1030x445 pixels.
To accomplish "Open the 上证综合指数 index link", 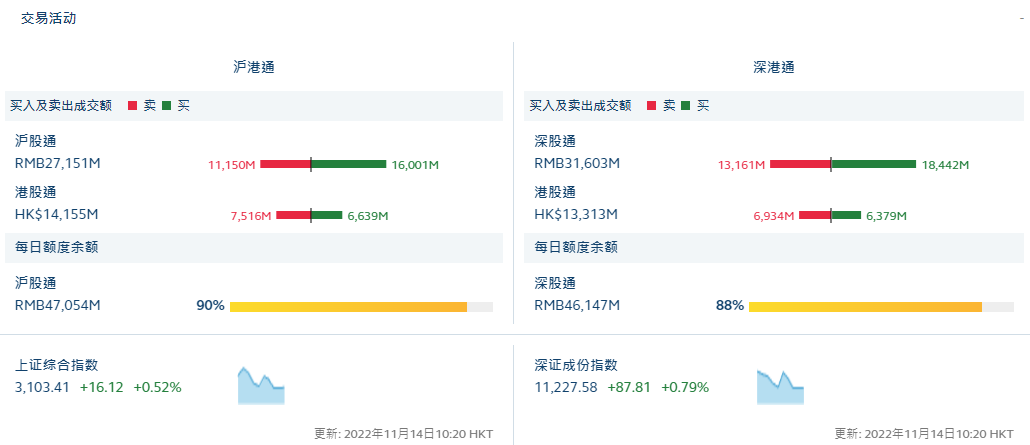I will pos(56,366).
